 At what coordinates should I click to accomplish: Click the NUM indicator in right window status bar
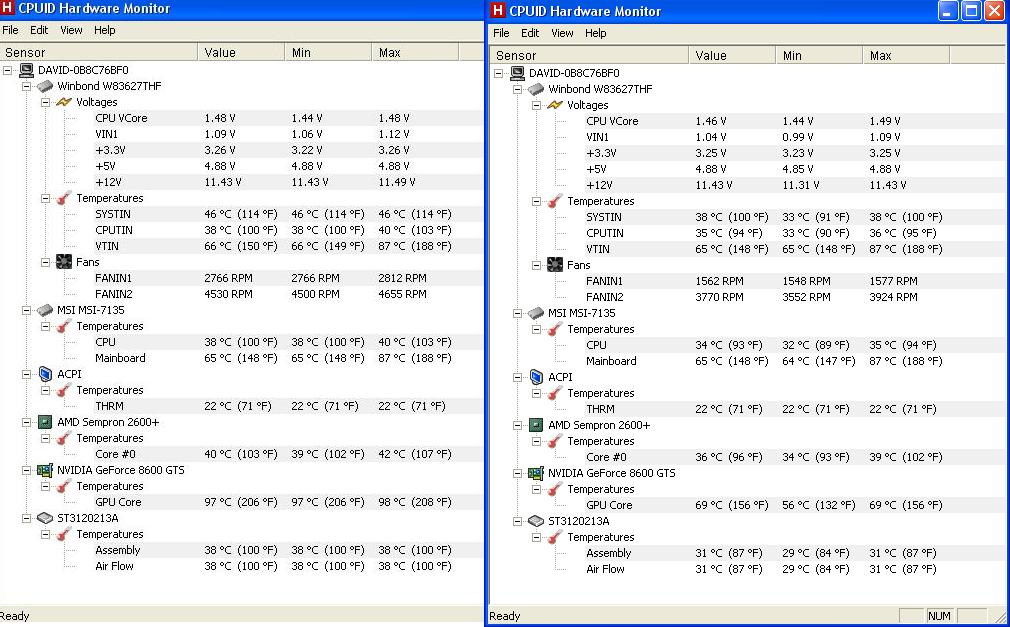coord(939,616)
